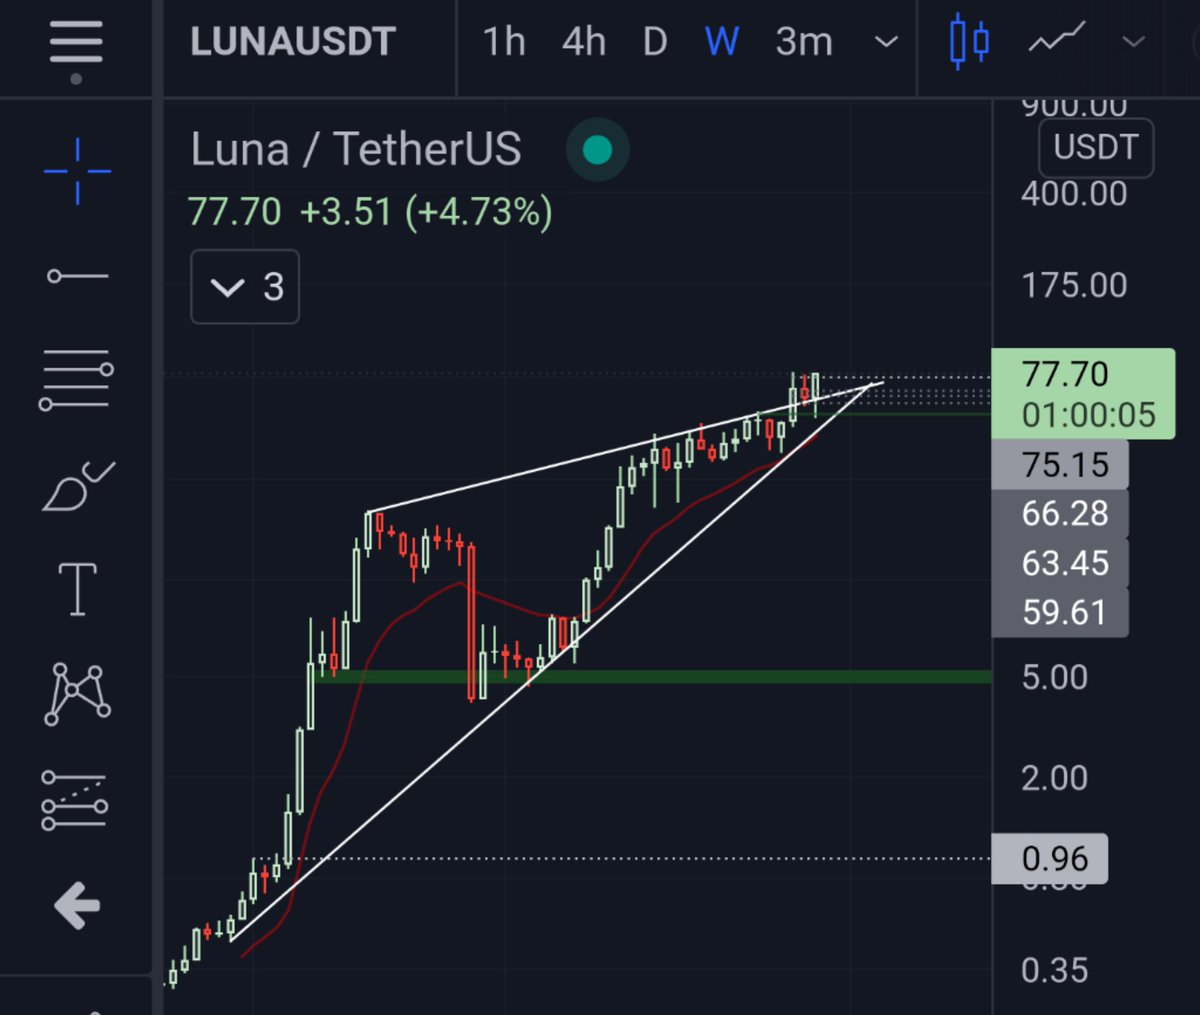The width and height of the screenshot is (1200, 1015).
Task: Select the W weekly timeframe
Action: (x=722, y=42)
